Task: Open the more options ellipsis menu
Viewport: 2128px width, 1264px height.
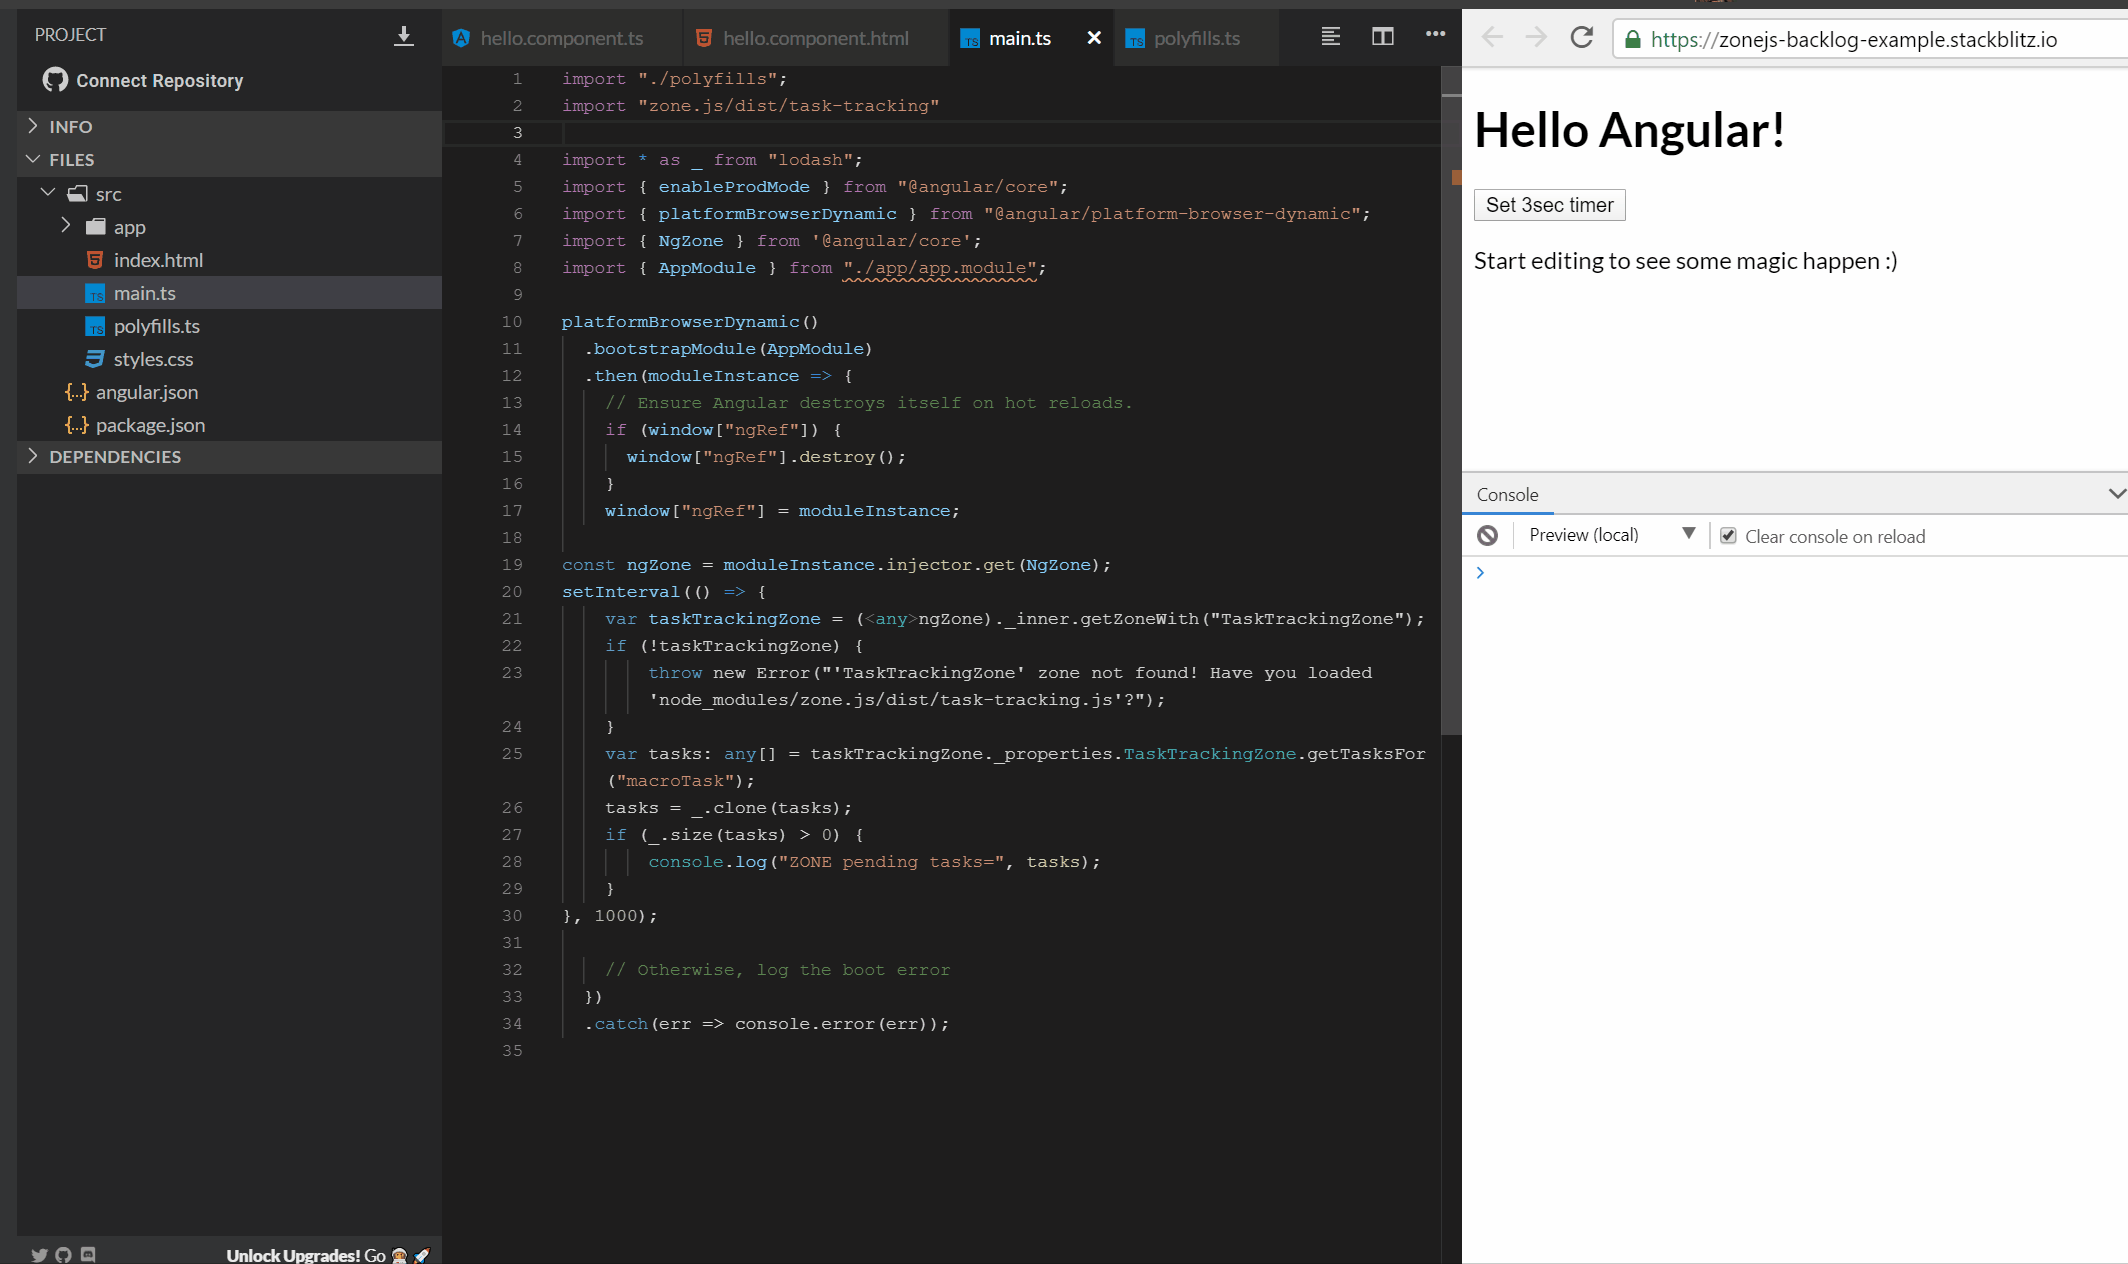Action: [1436, 36]
